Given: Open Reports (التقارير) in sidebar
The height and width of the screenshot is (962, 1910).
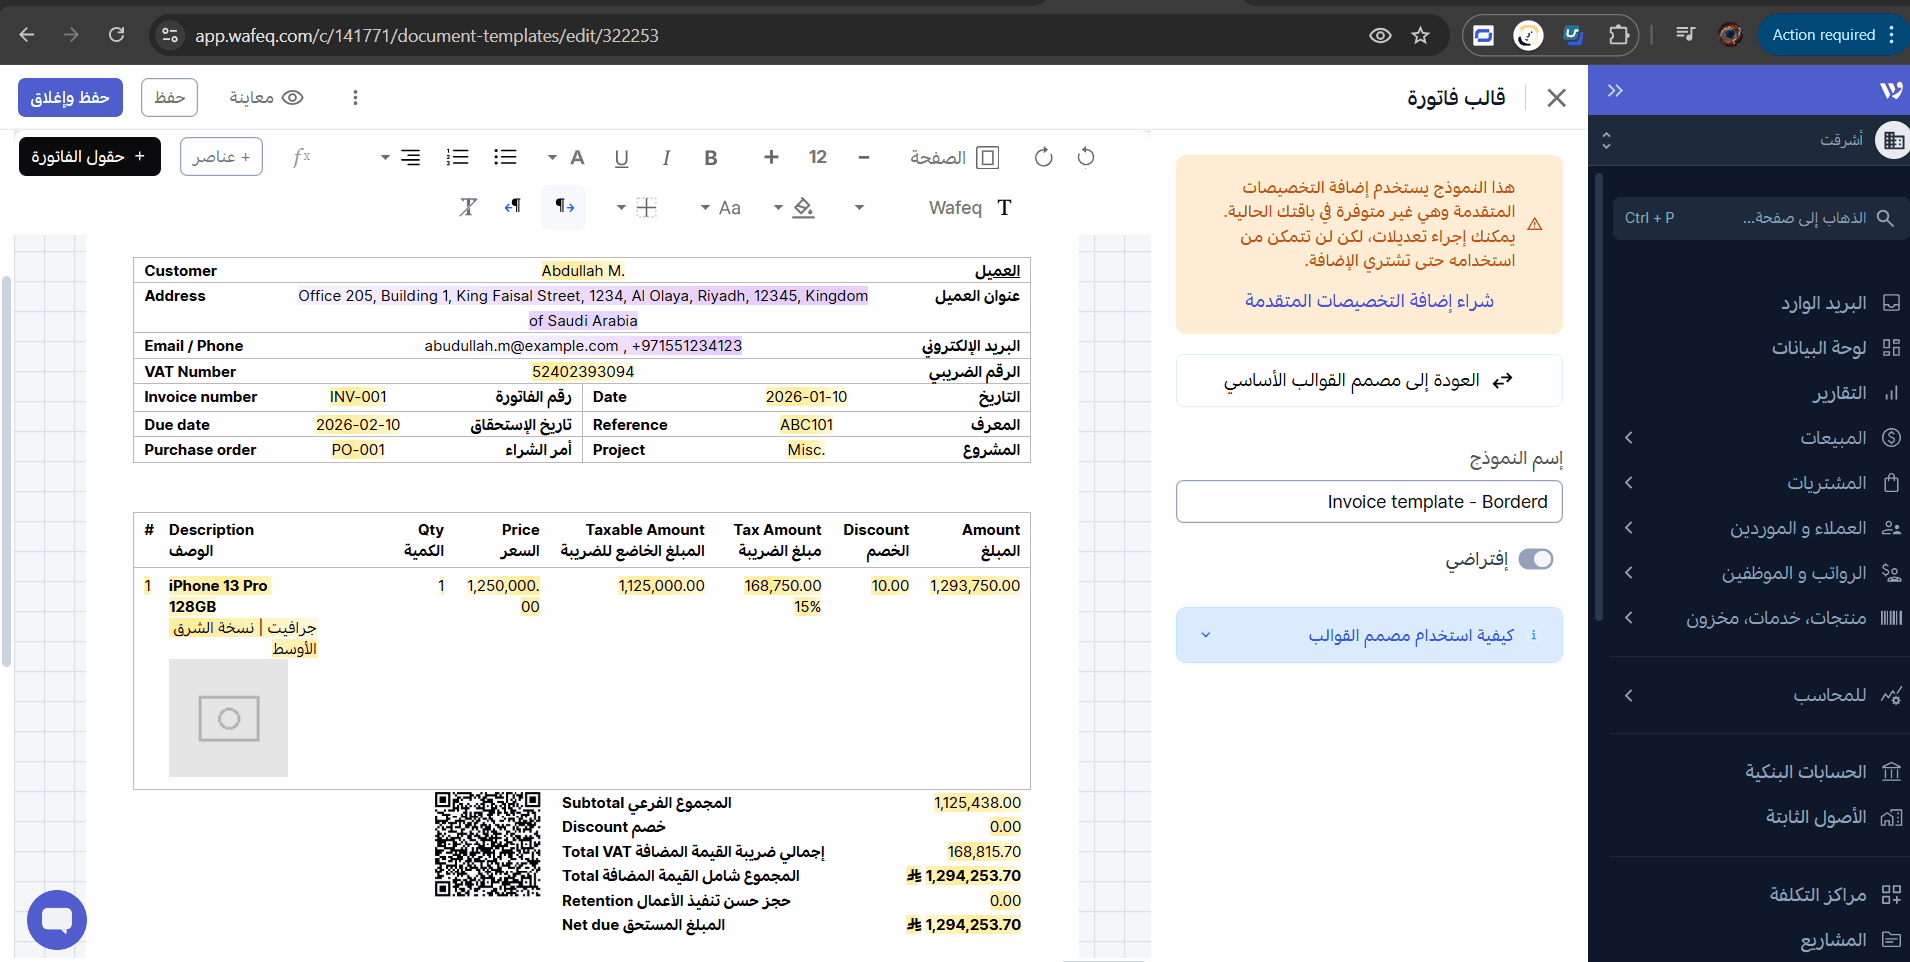Looking at the screenshot, I should coord(1856,393).
